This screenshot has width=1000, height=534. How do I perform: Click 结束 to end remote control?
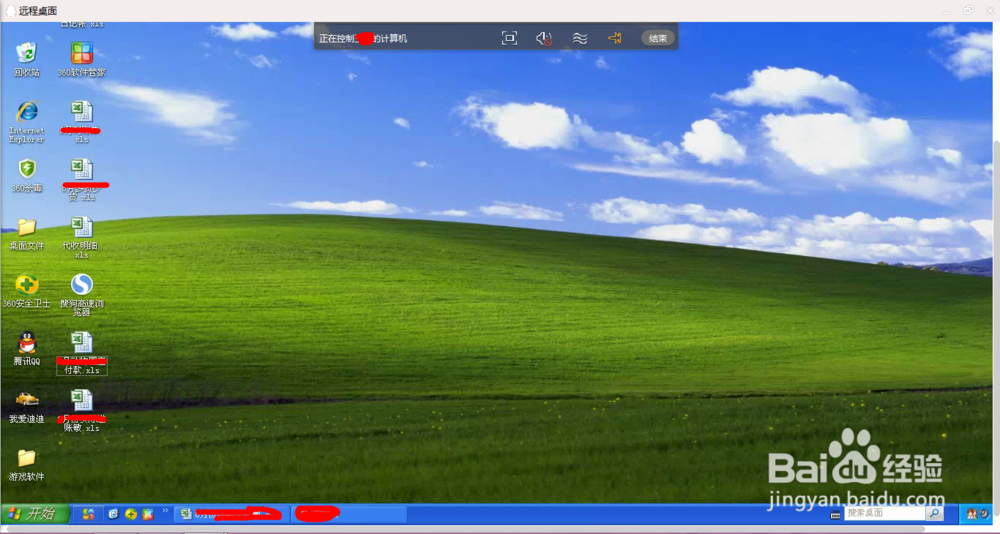pos(658,38)
